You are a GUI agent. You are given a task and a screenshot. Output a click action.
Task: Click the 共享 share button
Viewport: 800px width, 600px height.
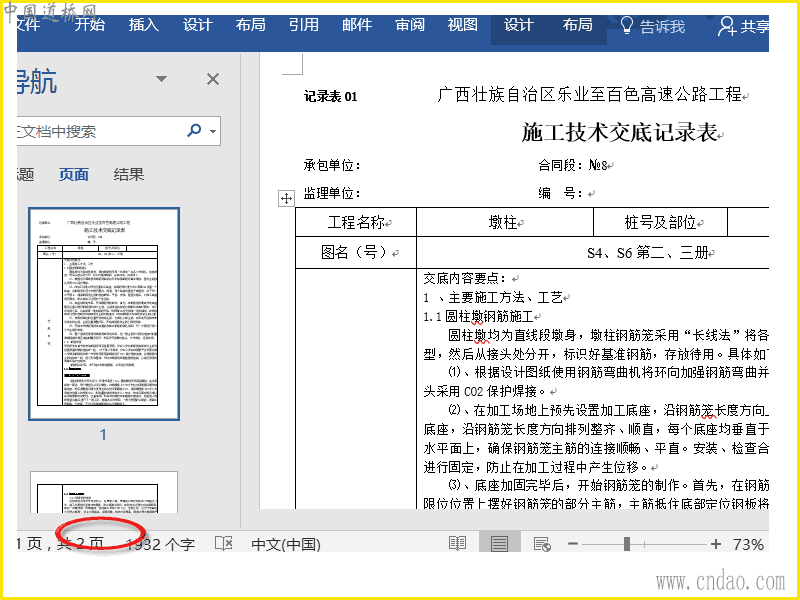(743, 26)
